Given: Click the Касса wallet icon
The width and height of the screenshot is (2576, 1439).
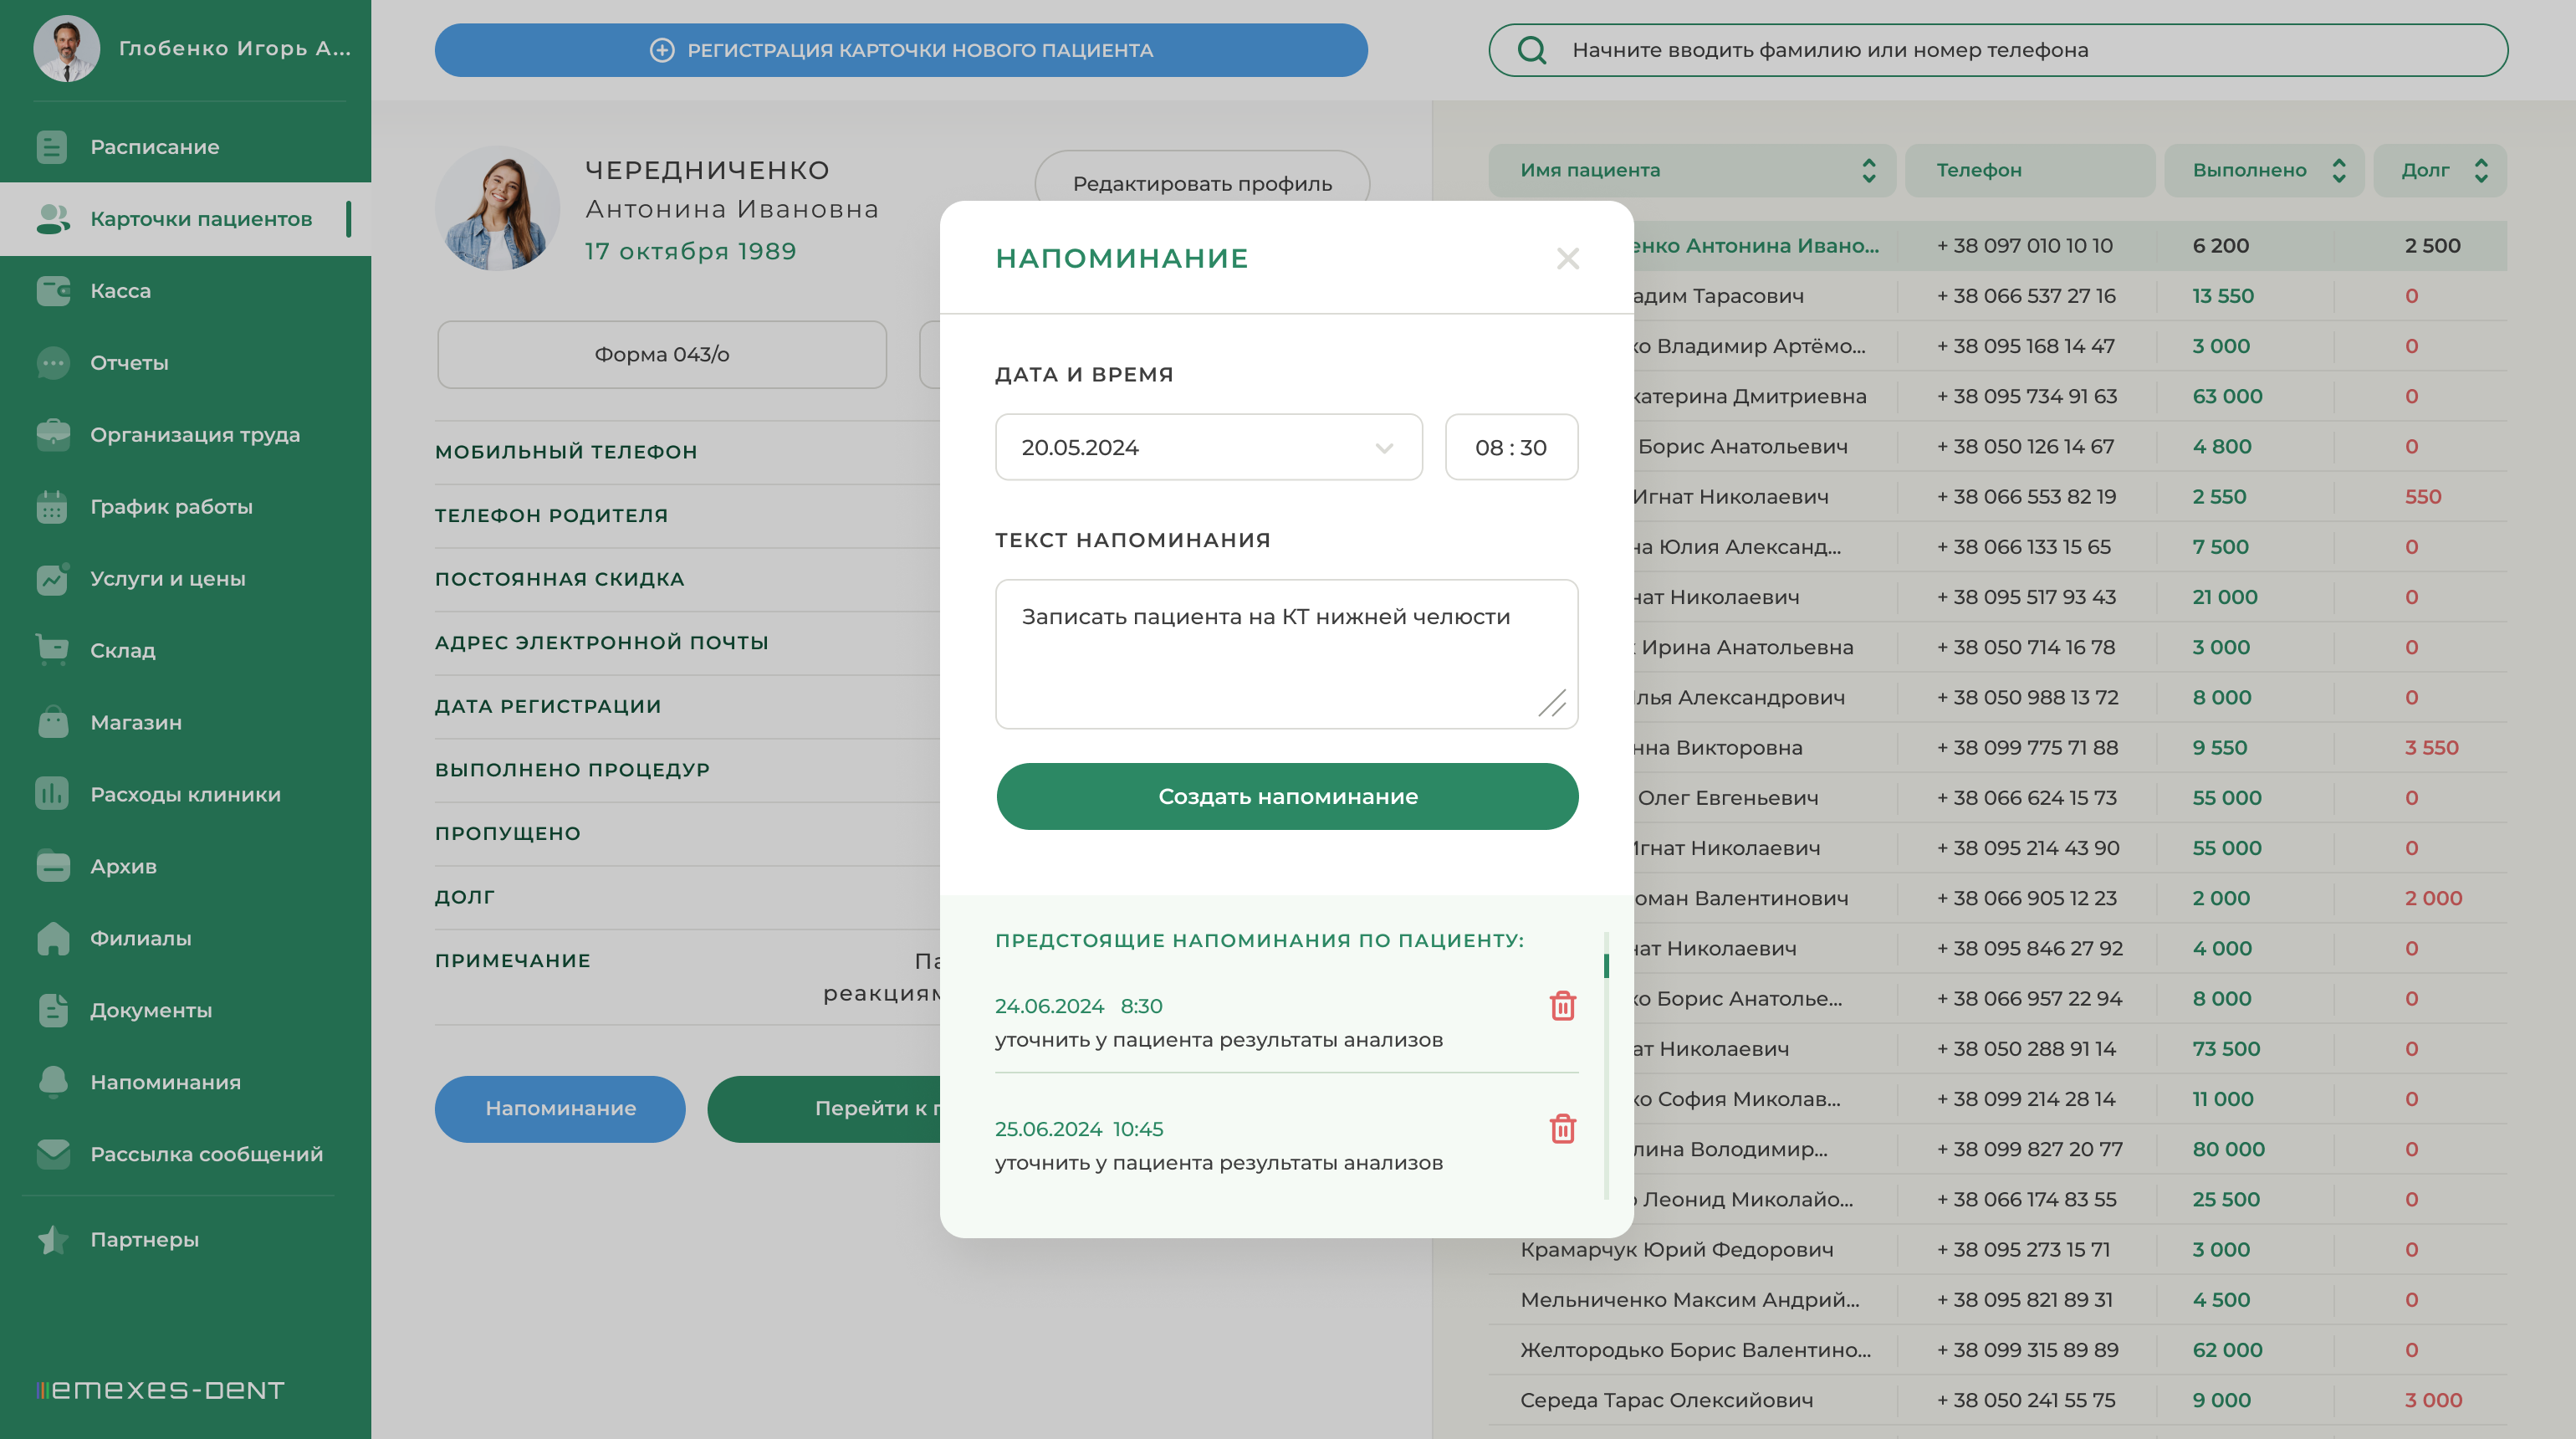Looking at the screenshot, I should click(x=52, y=291).
